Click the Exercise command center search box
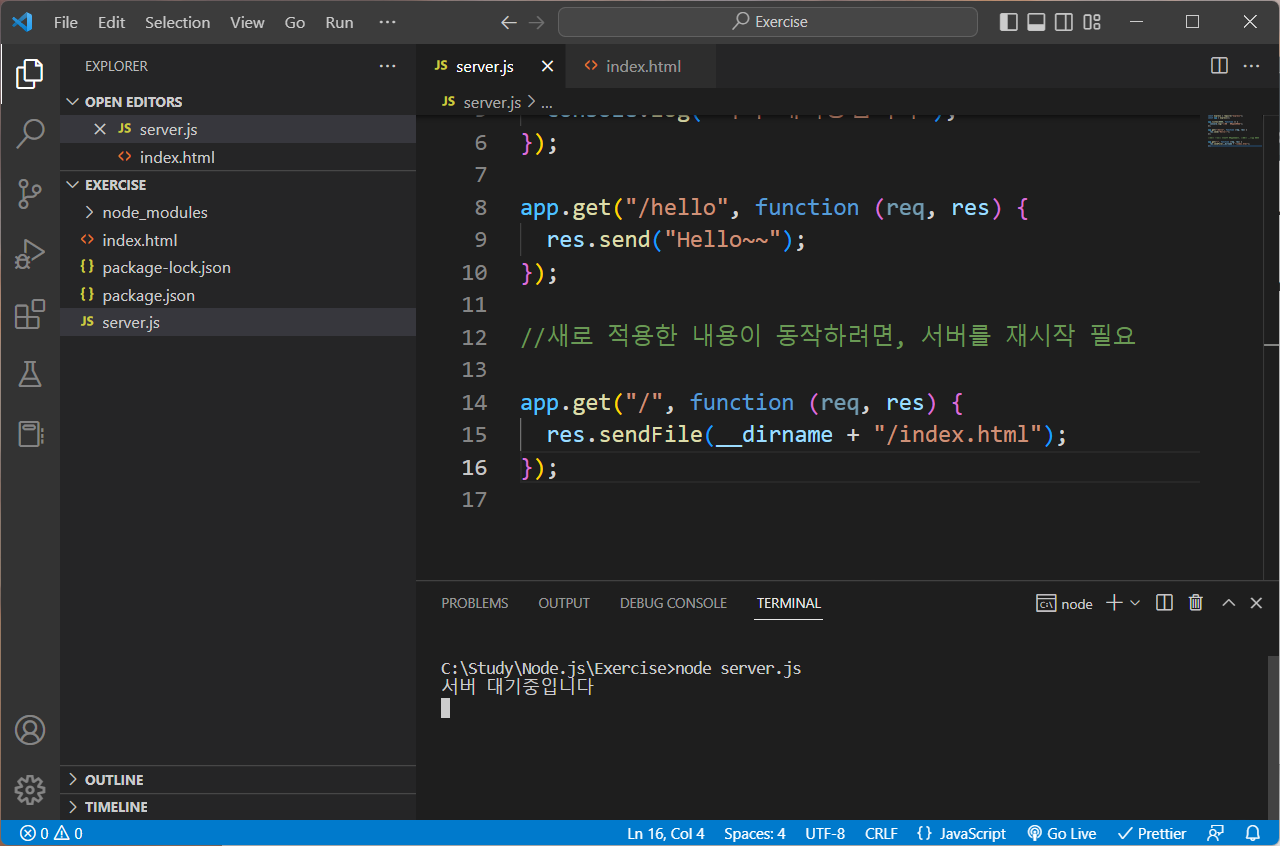The height and width of the screenshot is (846, 1280). (768, 22)
